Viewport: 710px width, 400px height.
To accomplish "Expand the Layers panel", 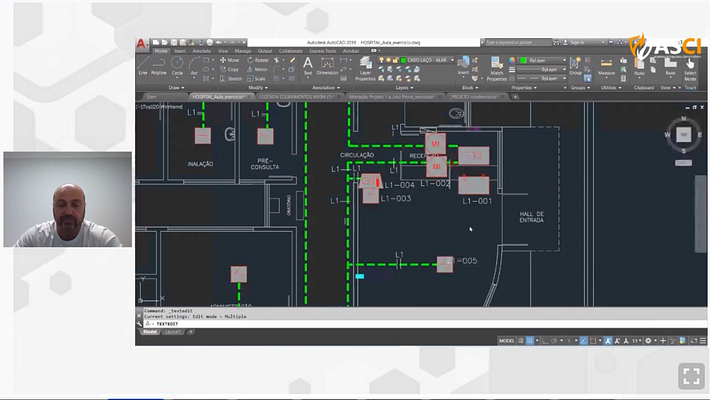I will [404, 88].
